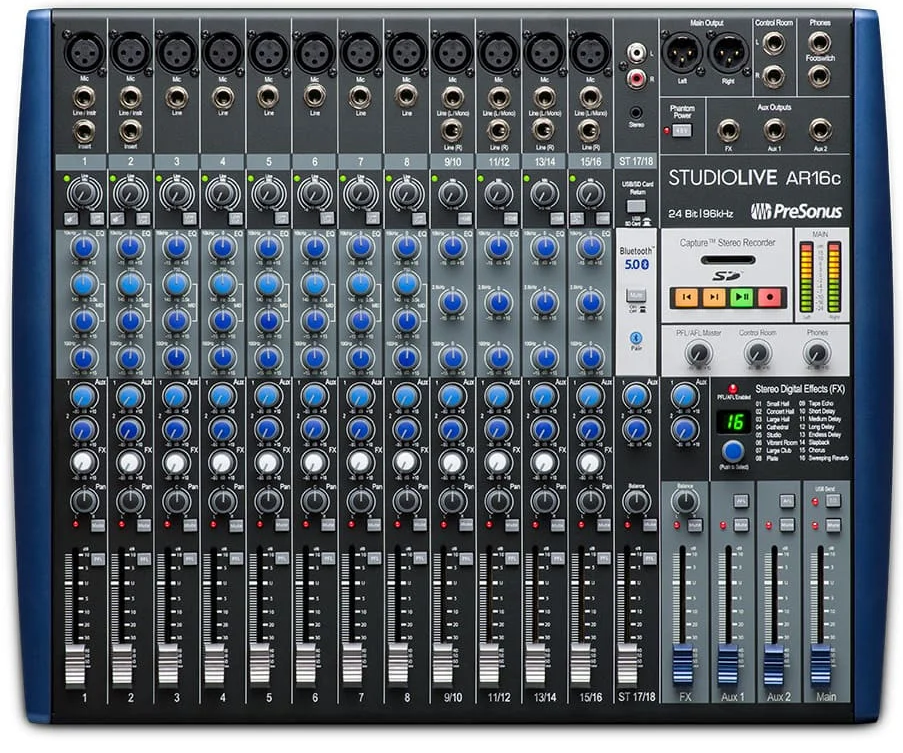Click the SD card slot
This screenshot has width=903, height=753.
tap(727, 260)
